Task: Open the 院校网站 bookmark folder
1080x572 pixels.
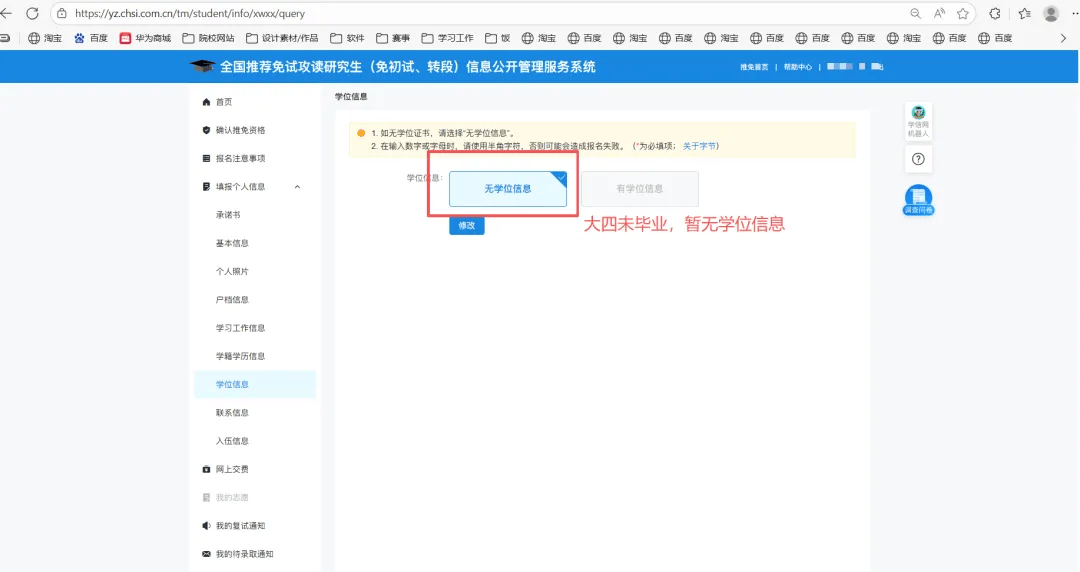Action: (208, 38)
